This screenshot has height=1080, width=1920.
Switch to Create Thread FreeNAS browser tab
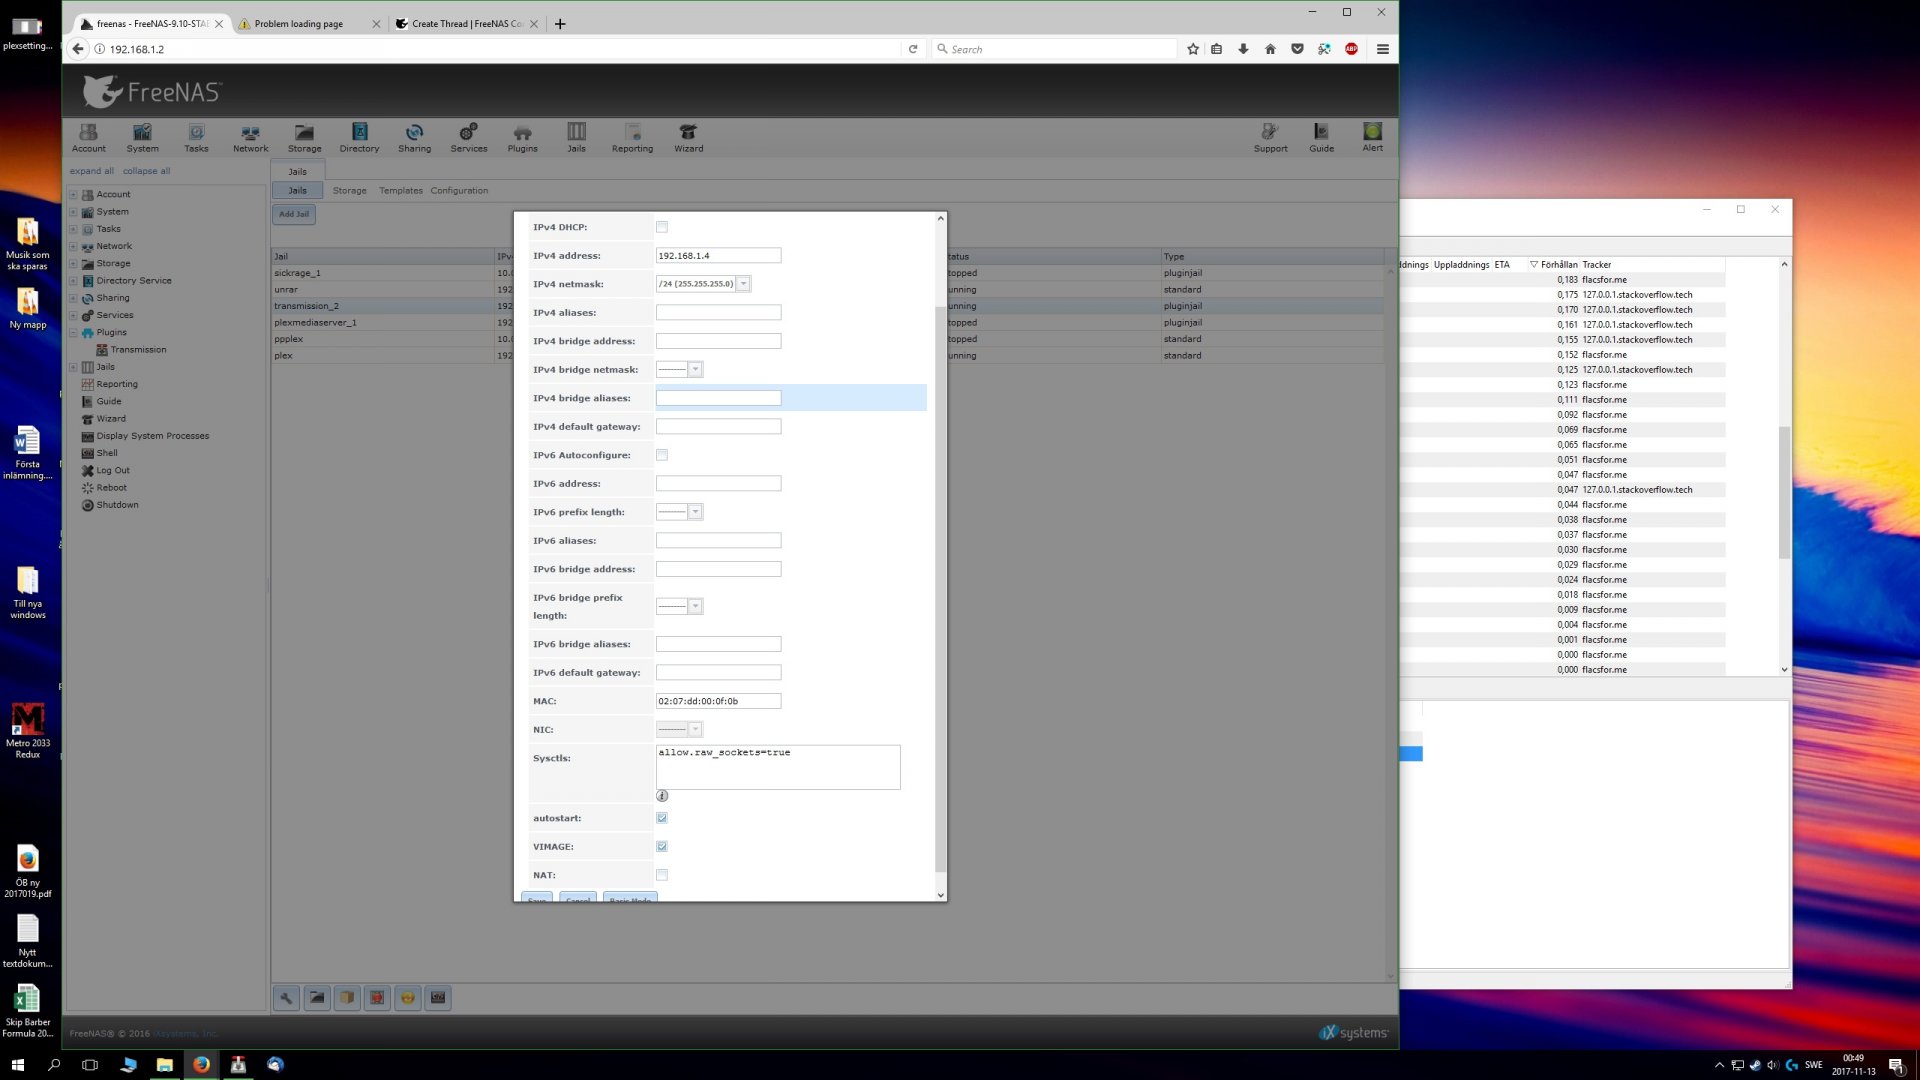click(x=467, y=24)
